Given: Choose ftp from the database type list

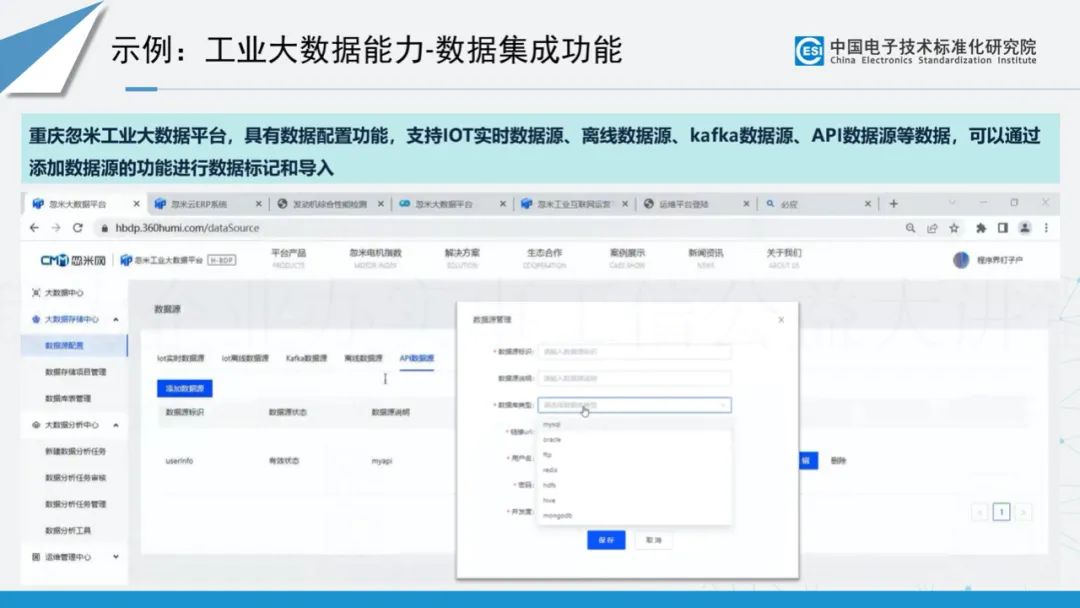Looking at the screenshot, I should pyautogui.click(x=634, y=454).
